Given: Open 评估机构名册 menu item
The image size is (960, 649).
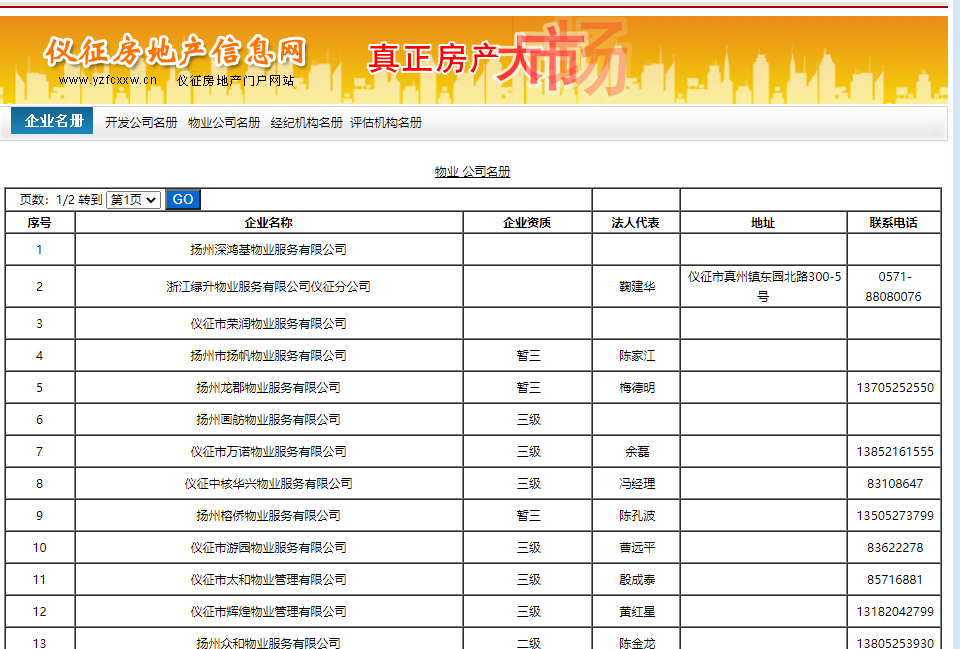Looking at the screenshot, I should point(386,122).
